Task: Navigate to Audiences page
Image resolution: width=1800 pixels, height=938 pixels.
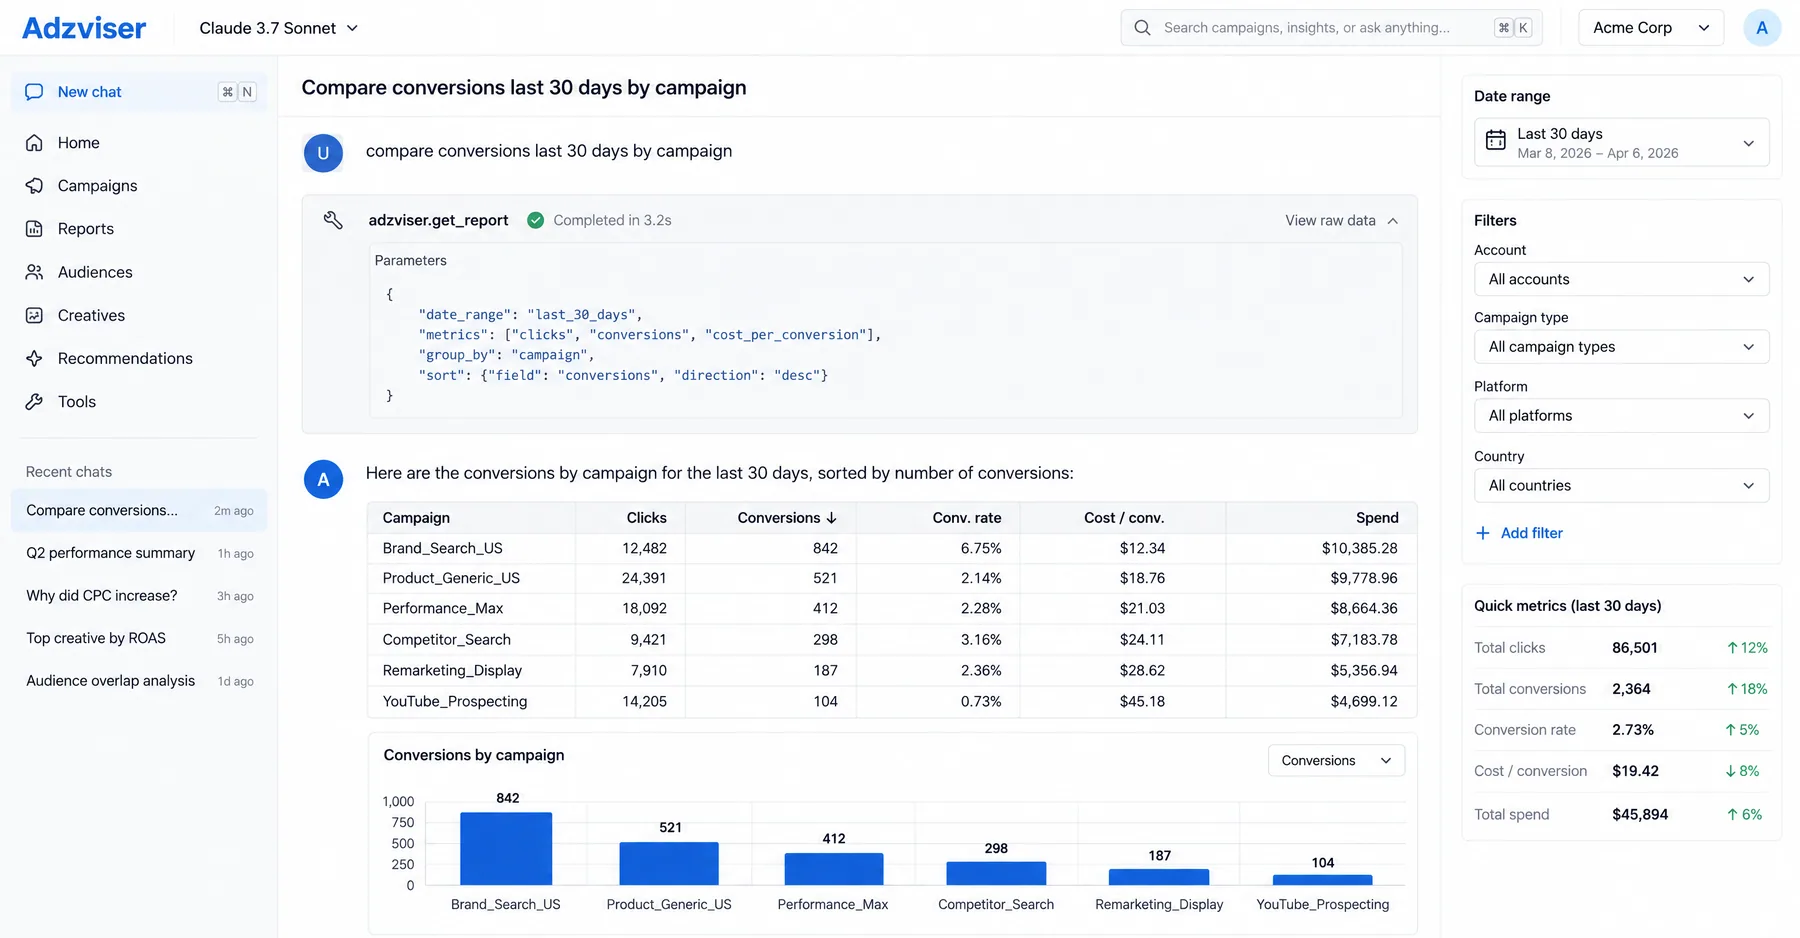Action: [139, 272]
